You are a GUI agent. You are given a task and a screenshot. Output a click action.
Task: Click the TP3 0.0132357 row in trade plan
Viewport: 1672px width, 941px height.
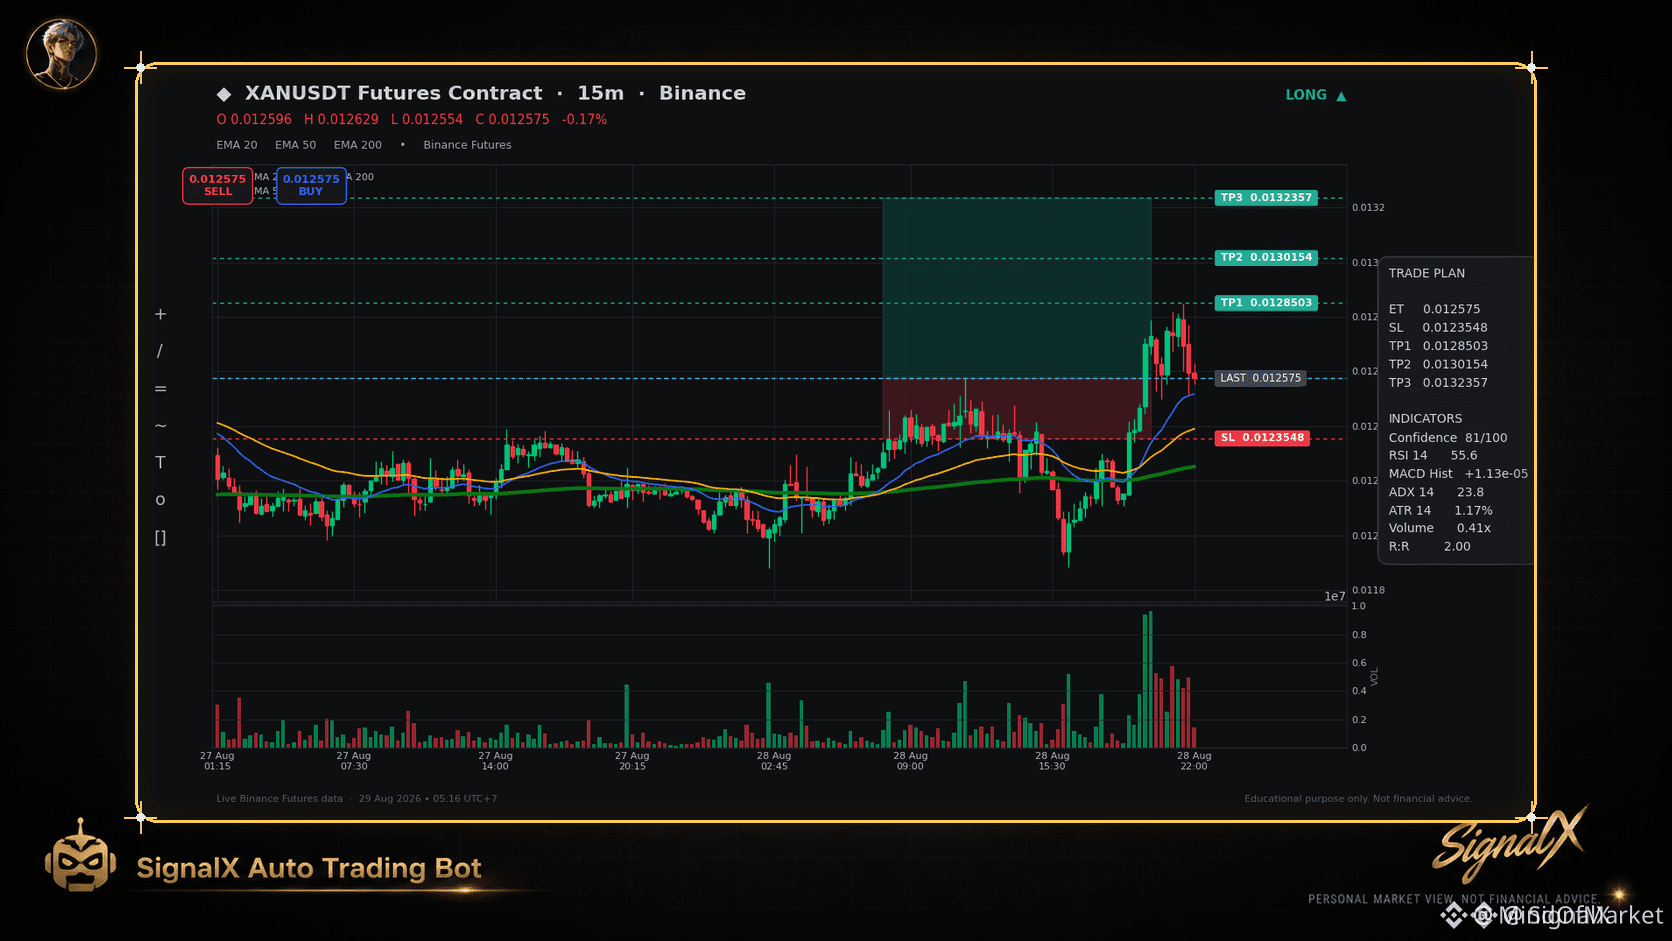click(x=1438, y=383)
